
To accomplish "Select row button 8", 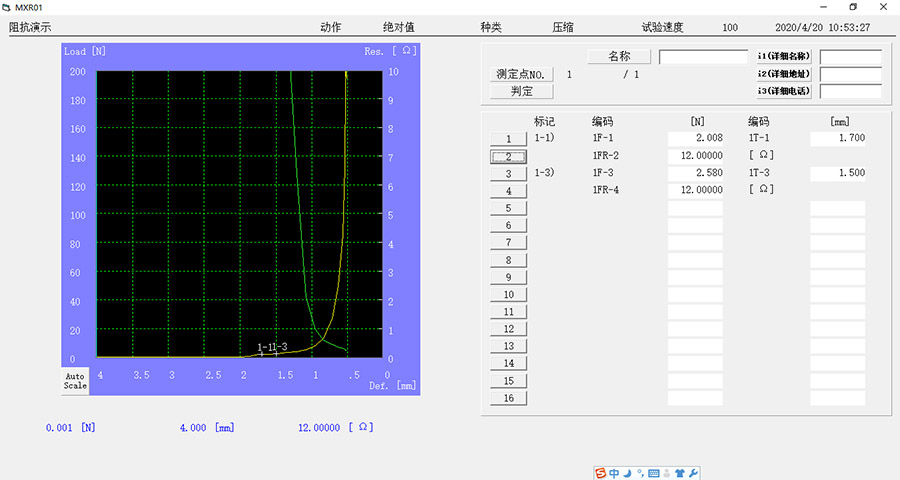I will click(x=509, y=260).
